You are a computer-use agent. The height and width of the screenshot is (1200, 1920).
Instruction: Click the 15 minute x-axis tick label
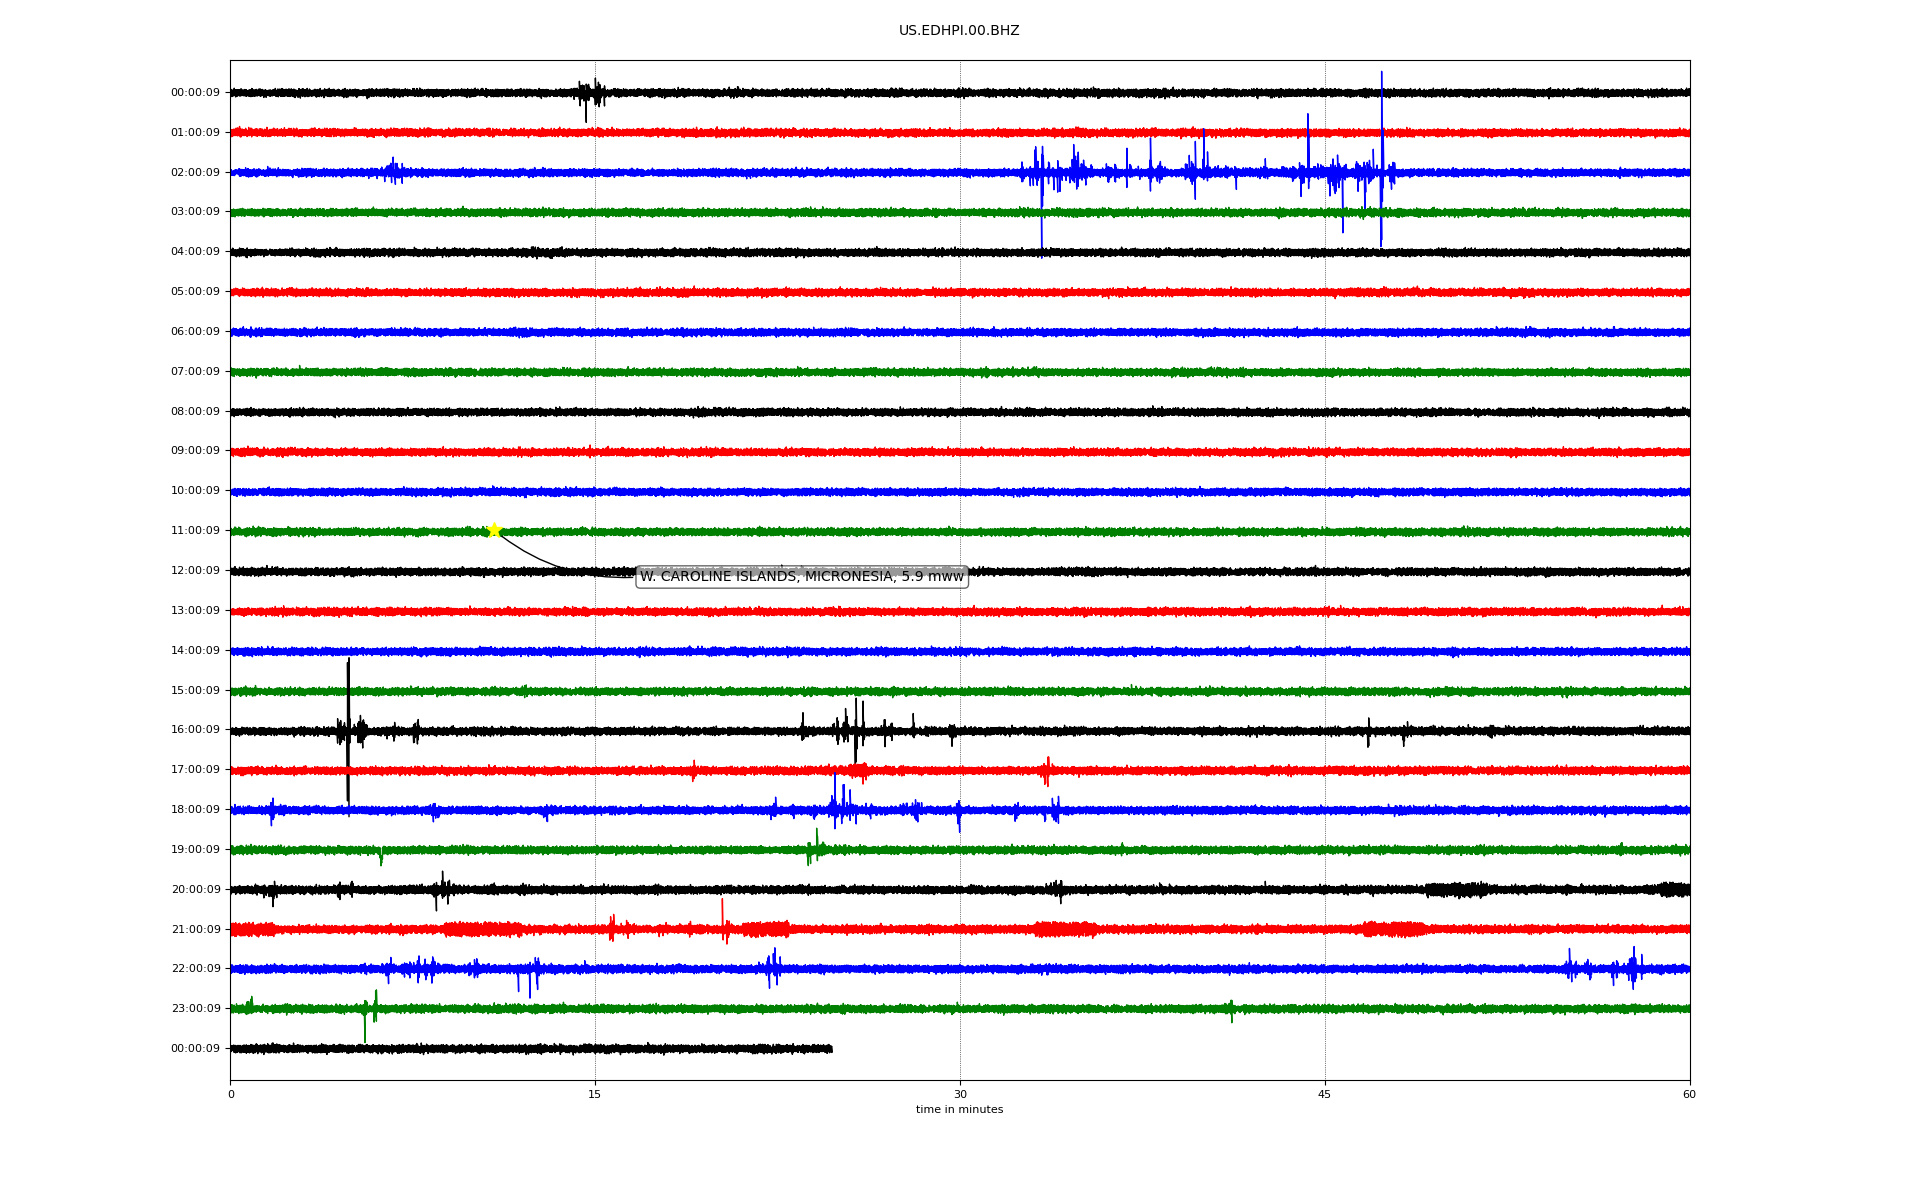click(x=595, y=1094)
